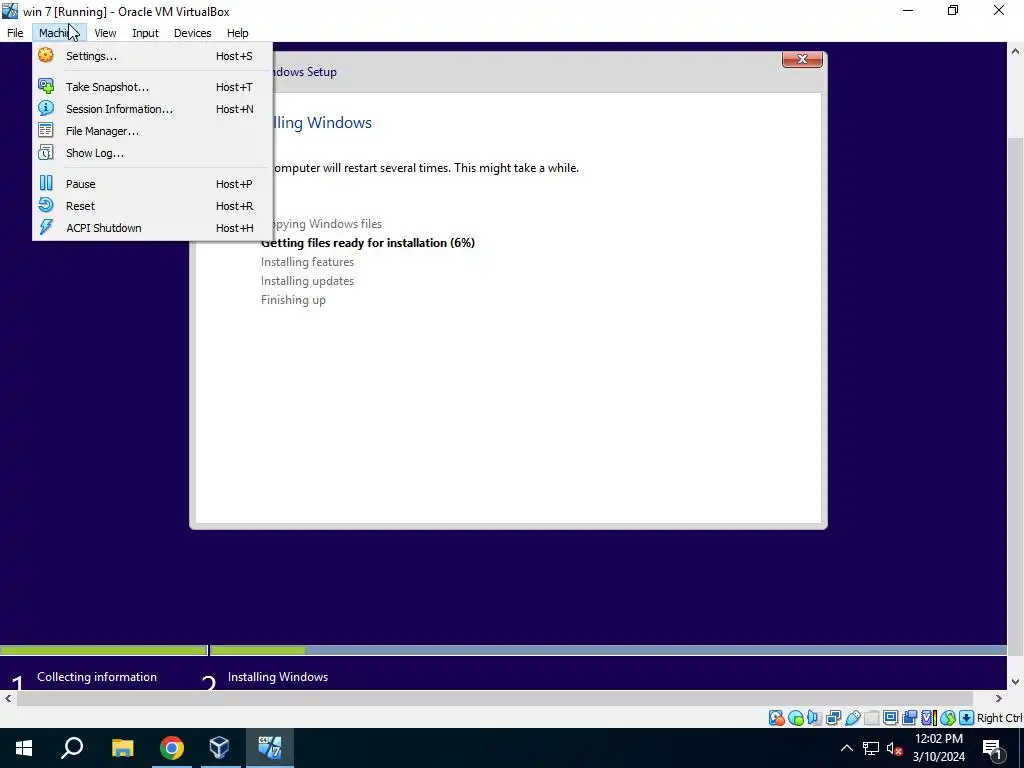Click the horizontal scrollbar right arrow
Viewport: 1024px width, 768px height.
[x=999, y=699]
